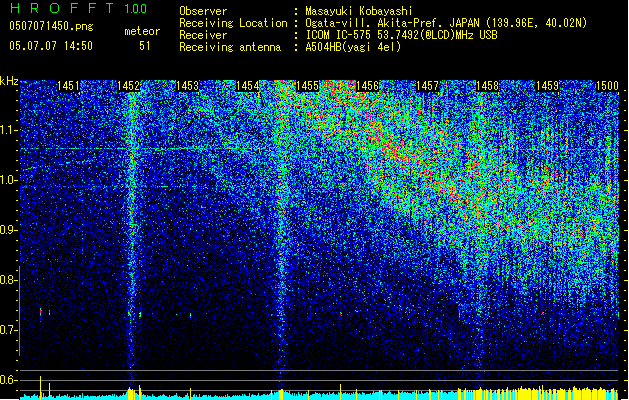Click the 1455 time marker

(307, 86)
